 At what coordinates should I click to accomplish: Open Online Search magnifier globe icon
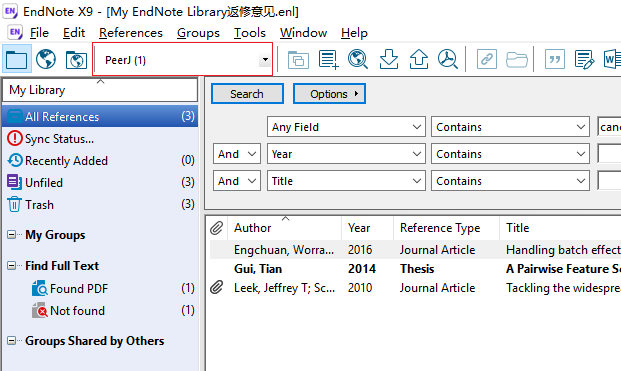(x=358, y=59)
